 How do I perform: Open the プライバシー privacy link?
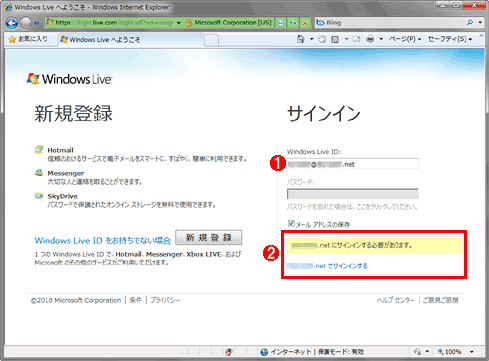click(165, 300)
